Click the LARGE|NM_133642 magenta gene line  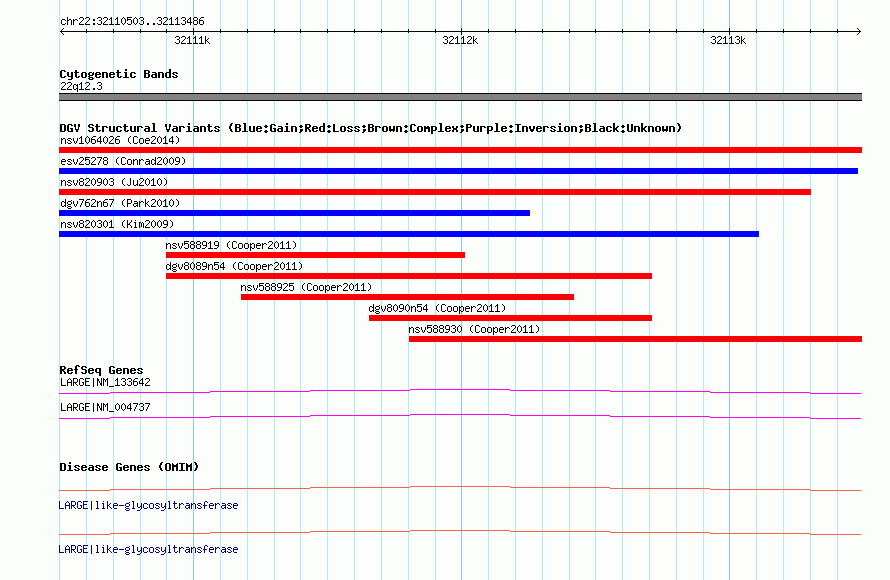pos(460,391)
